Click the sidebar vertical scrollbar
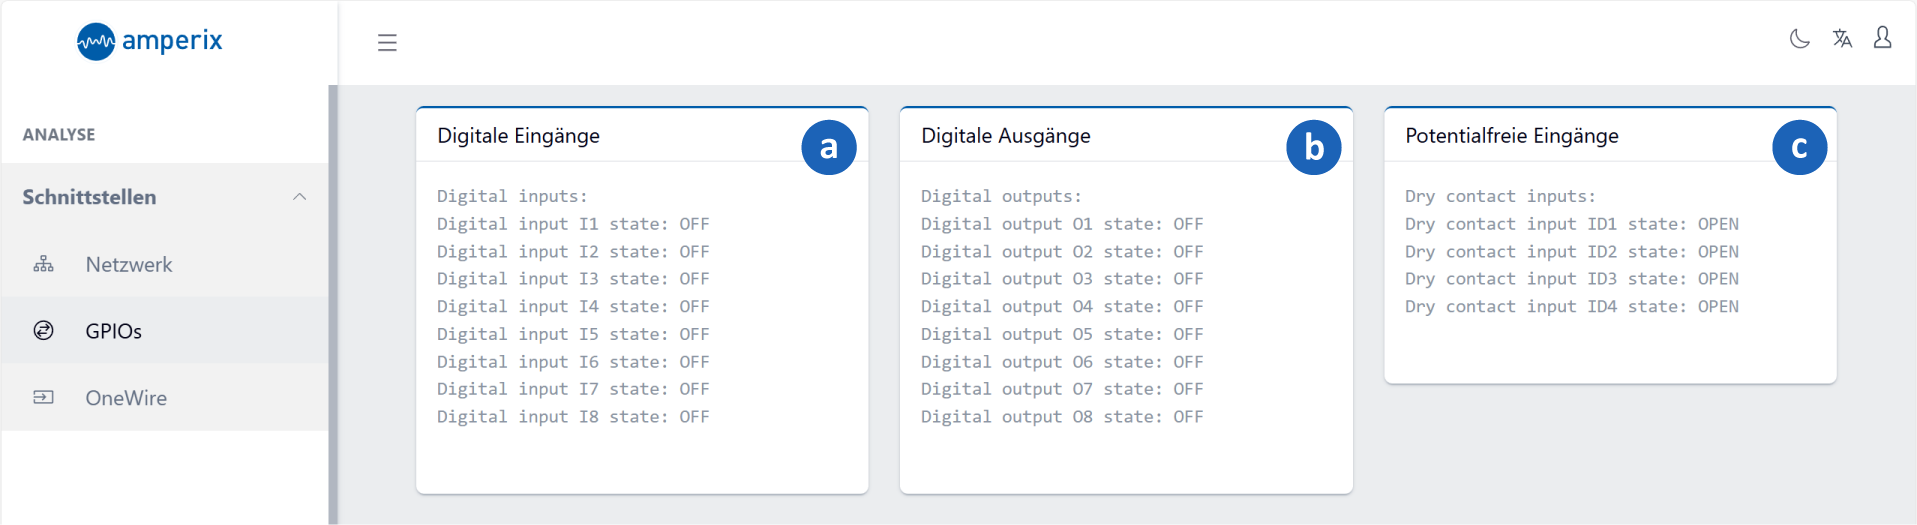This screenshot has height=525, width=1917. click(333, 305)
